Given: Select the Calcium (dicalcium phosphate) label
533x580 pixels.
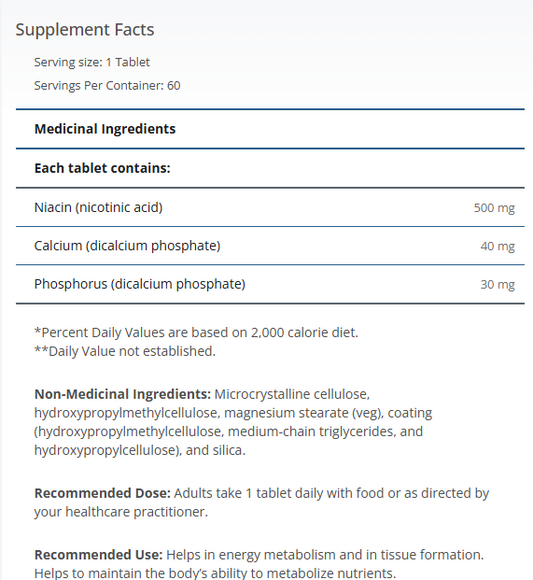Looking at the screenshot, I should pos(127,246).
